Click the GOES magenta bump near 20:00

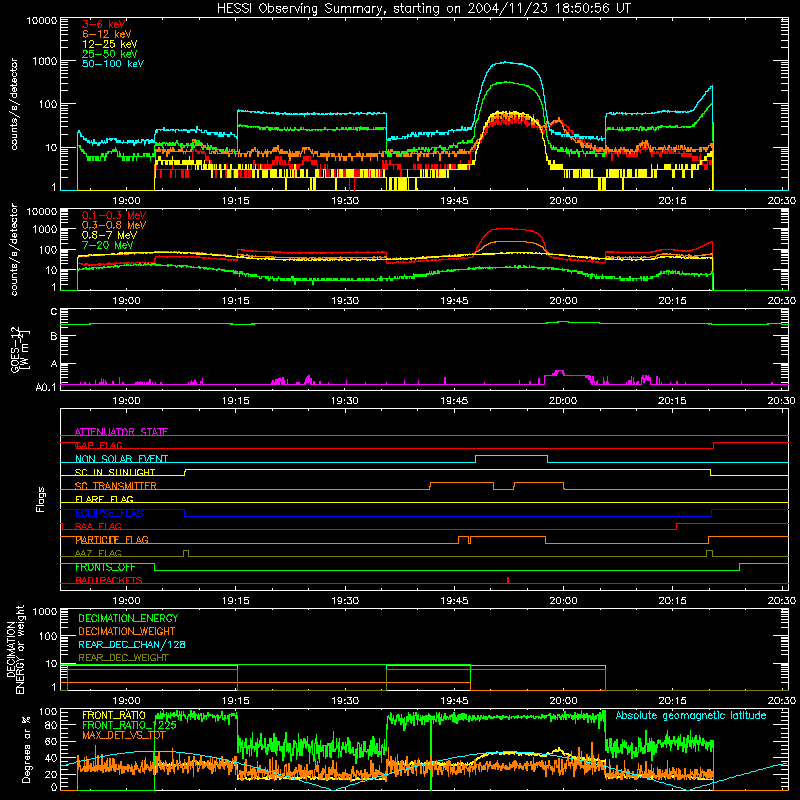tap(560, 373)
